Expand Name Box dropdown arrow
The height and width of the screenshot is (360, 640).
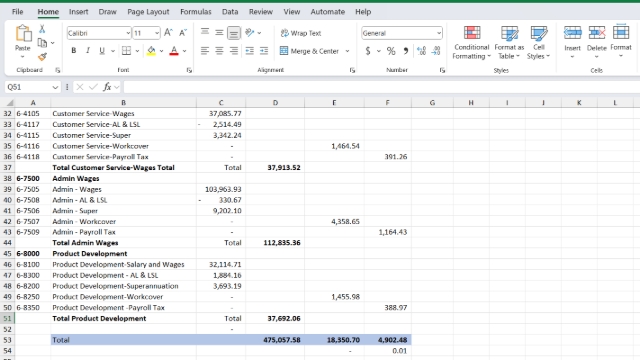(x=55, y=87)
